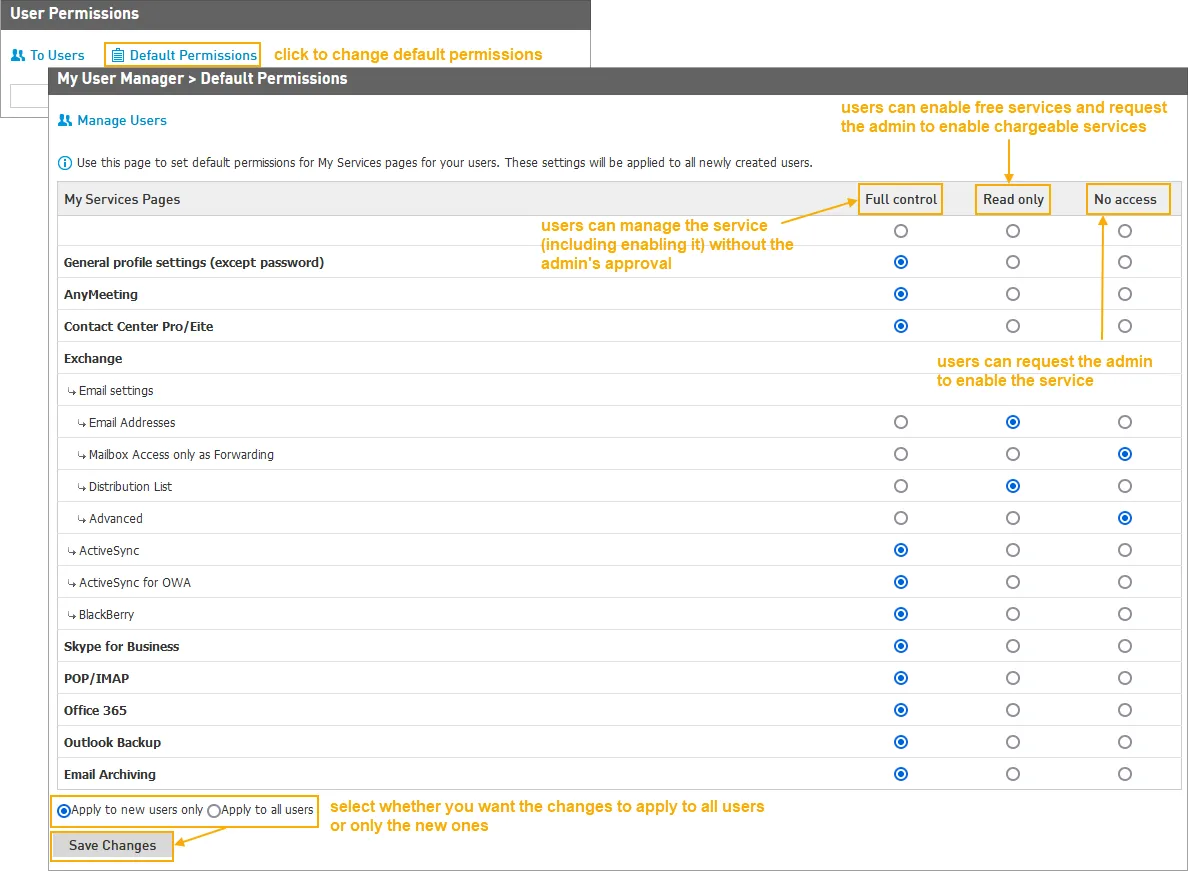
Task: Set POP/IMAP to Read only
Action: (1012, 678)
